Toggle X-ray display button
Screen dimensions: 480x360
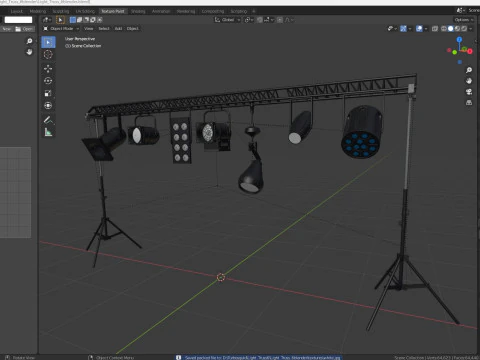click(435, 29)
